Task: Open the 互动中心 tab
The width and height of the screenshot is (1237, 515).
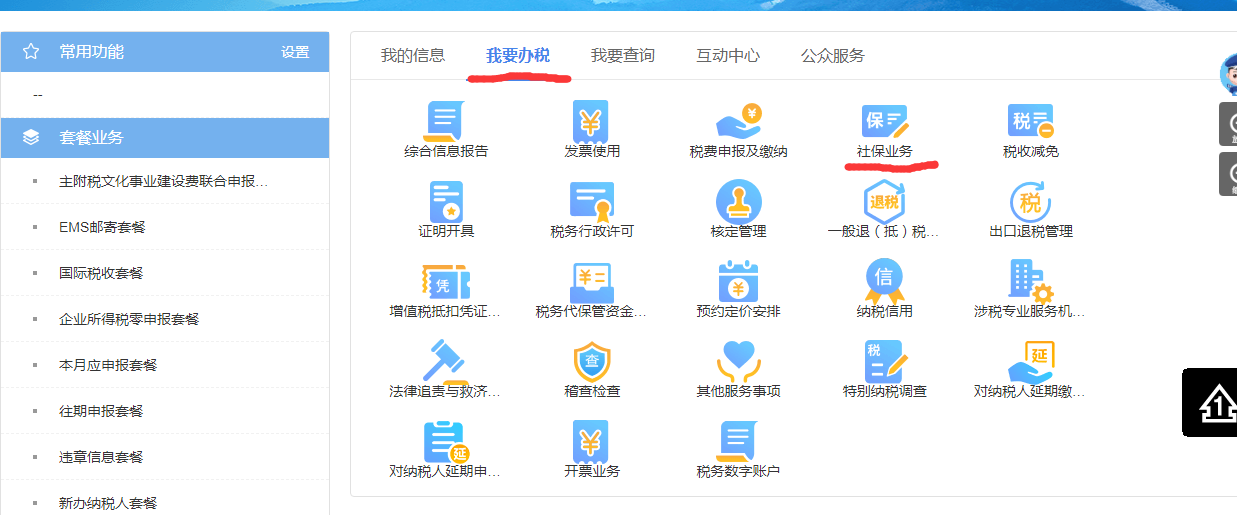Action: [728, 56]
